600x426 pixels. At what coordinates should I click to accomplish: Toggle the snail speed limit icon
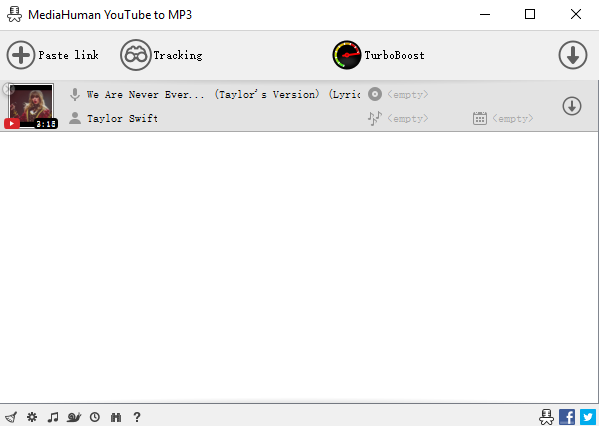[x=74, y=417]
